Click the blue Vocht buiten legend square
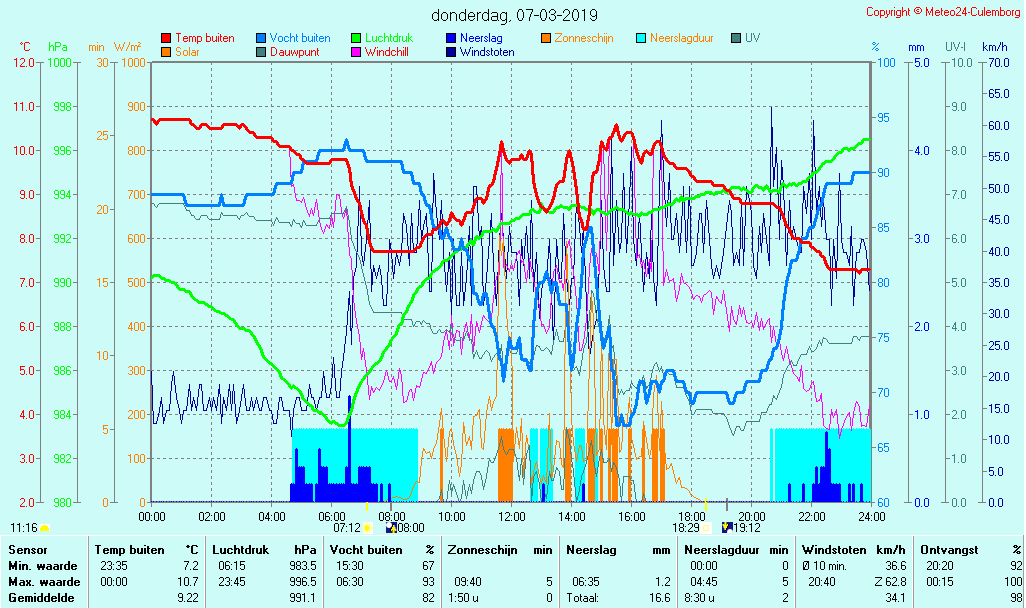Viewport: 1026px width, 608px height. pyautogui.click(x=262, y=38)
